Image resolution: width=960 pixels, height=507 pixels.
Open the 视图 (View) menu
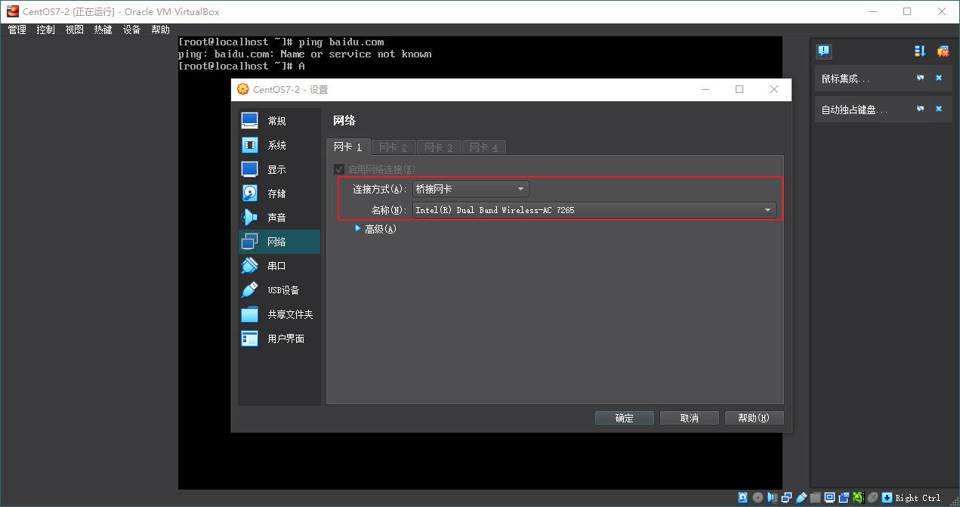[x=75, y=30]
